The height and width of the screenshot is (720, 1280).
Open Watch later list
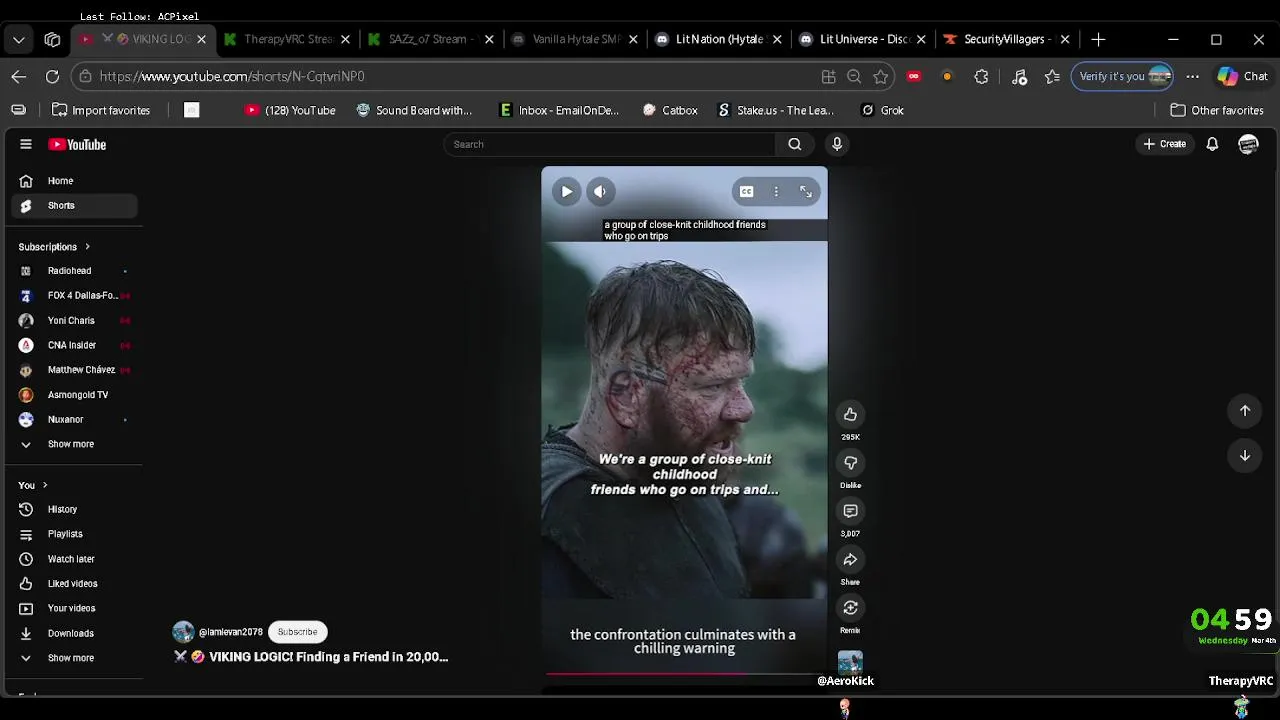click(74, 559)
